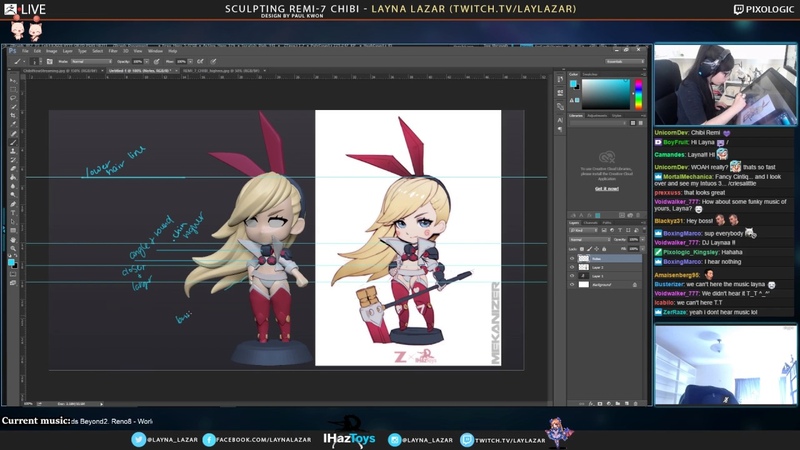Click the Twitch icon in the footer
The image size is (800, 450).
466,439
